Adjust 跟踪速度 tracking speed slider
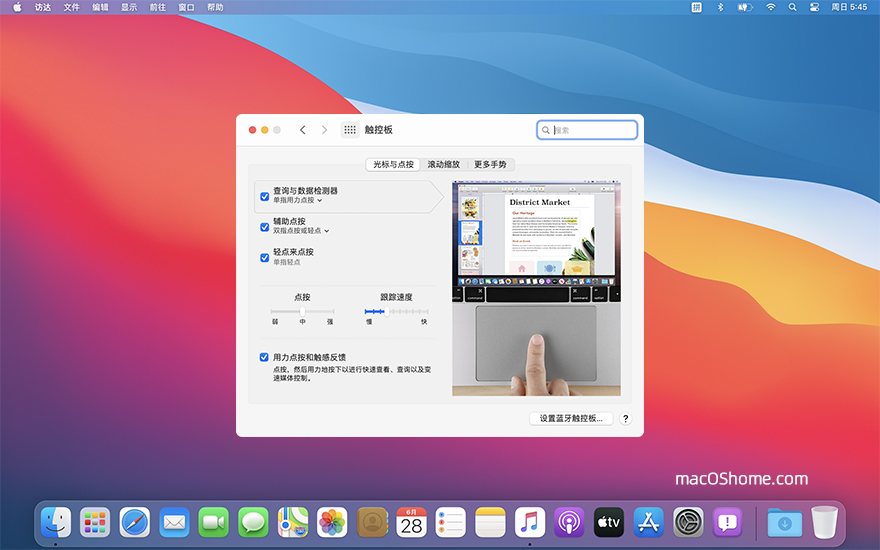Image resolution: width=880 pixels, height=550 pixels. point(396,311)
